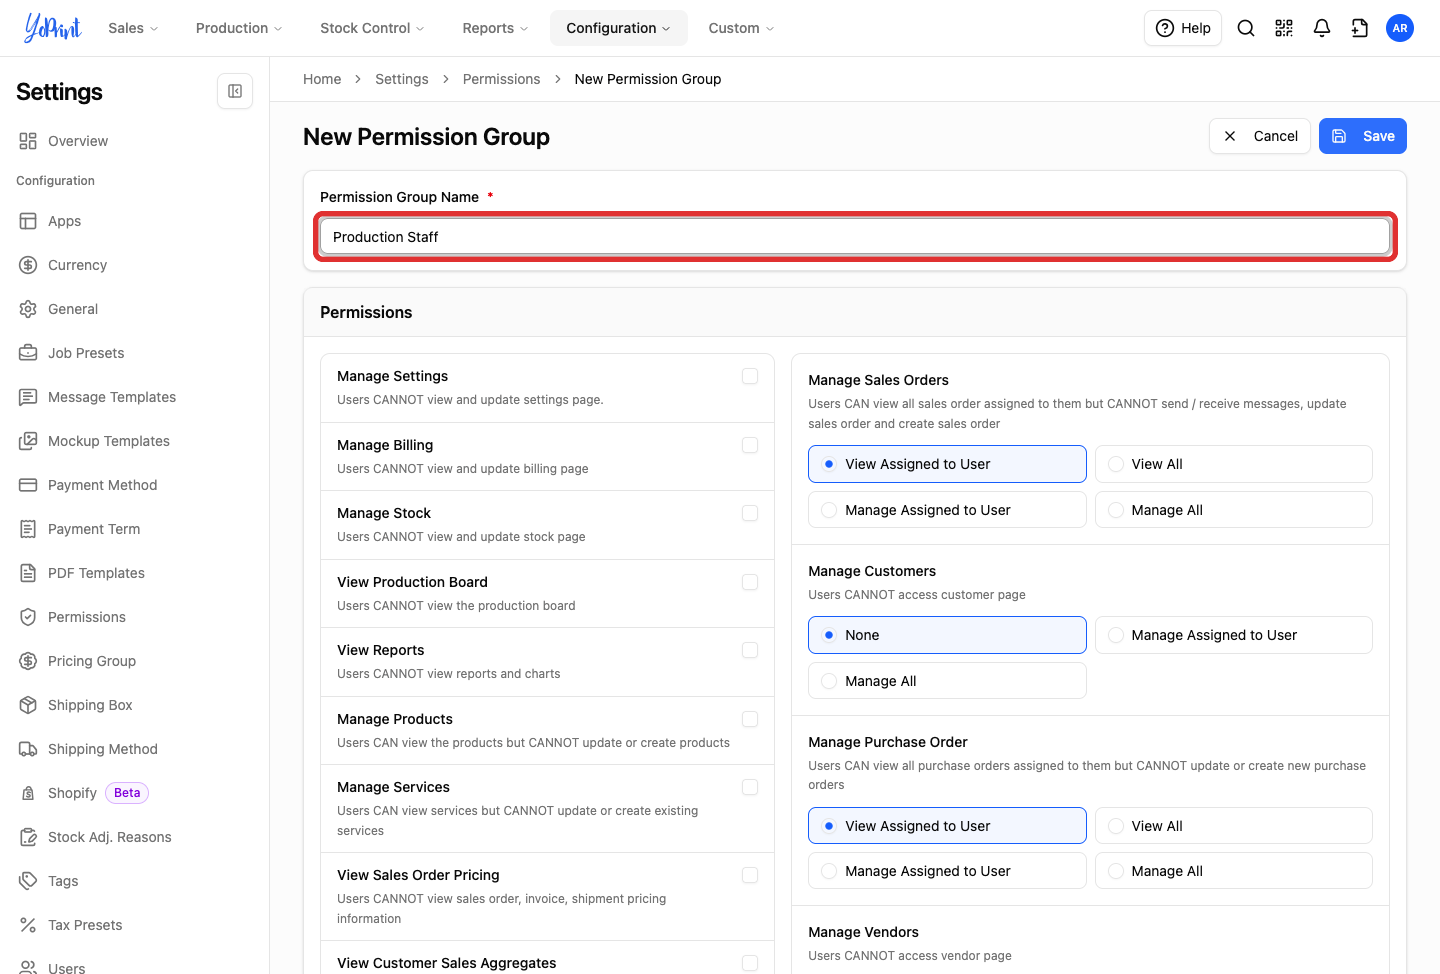Select Manage Assigned to User for Purchase Order
Viewport: 1440px width, 974px height.
[x=947, y=871]
